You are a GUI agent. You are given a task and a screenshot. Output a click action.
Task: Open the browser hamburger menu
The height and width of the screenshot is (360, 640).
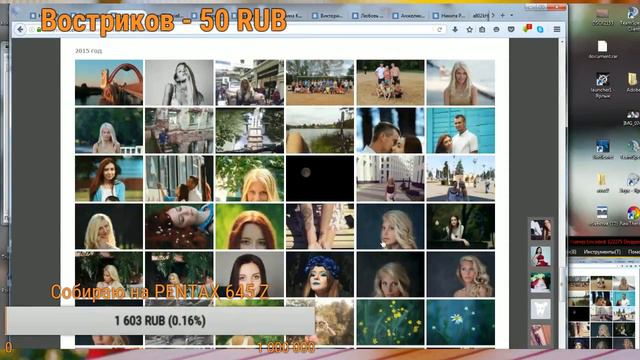click(557, 29)
